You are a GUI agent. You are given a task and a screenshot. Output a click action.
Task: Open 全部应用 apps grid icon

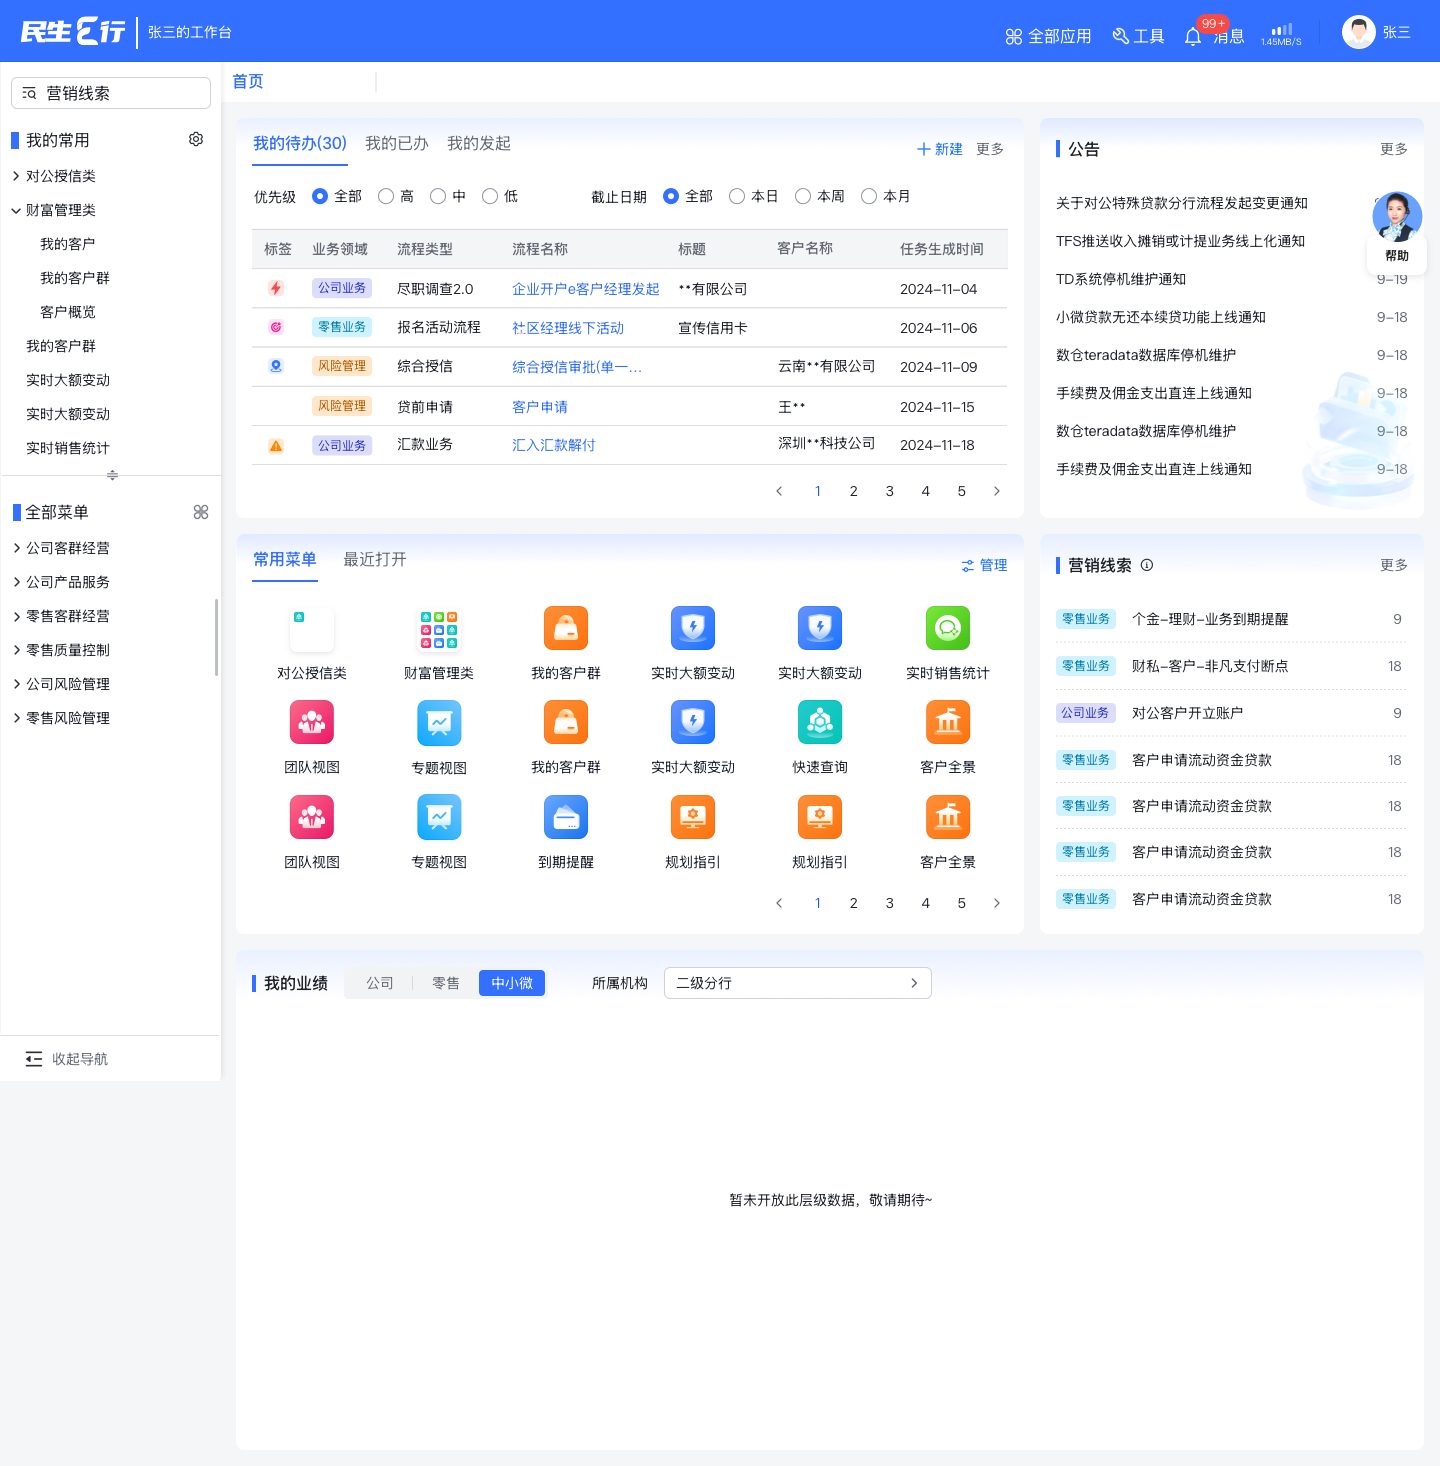click(1014, 37)
